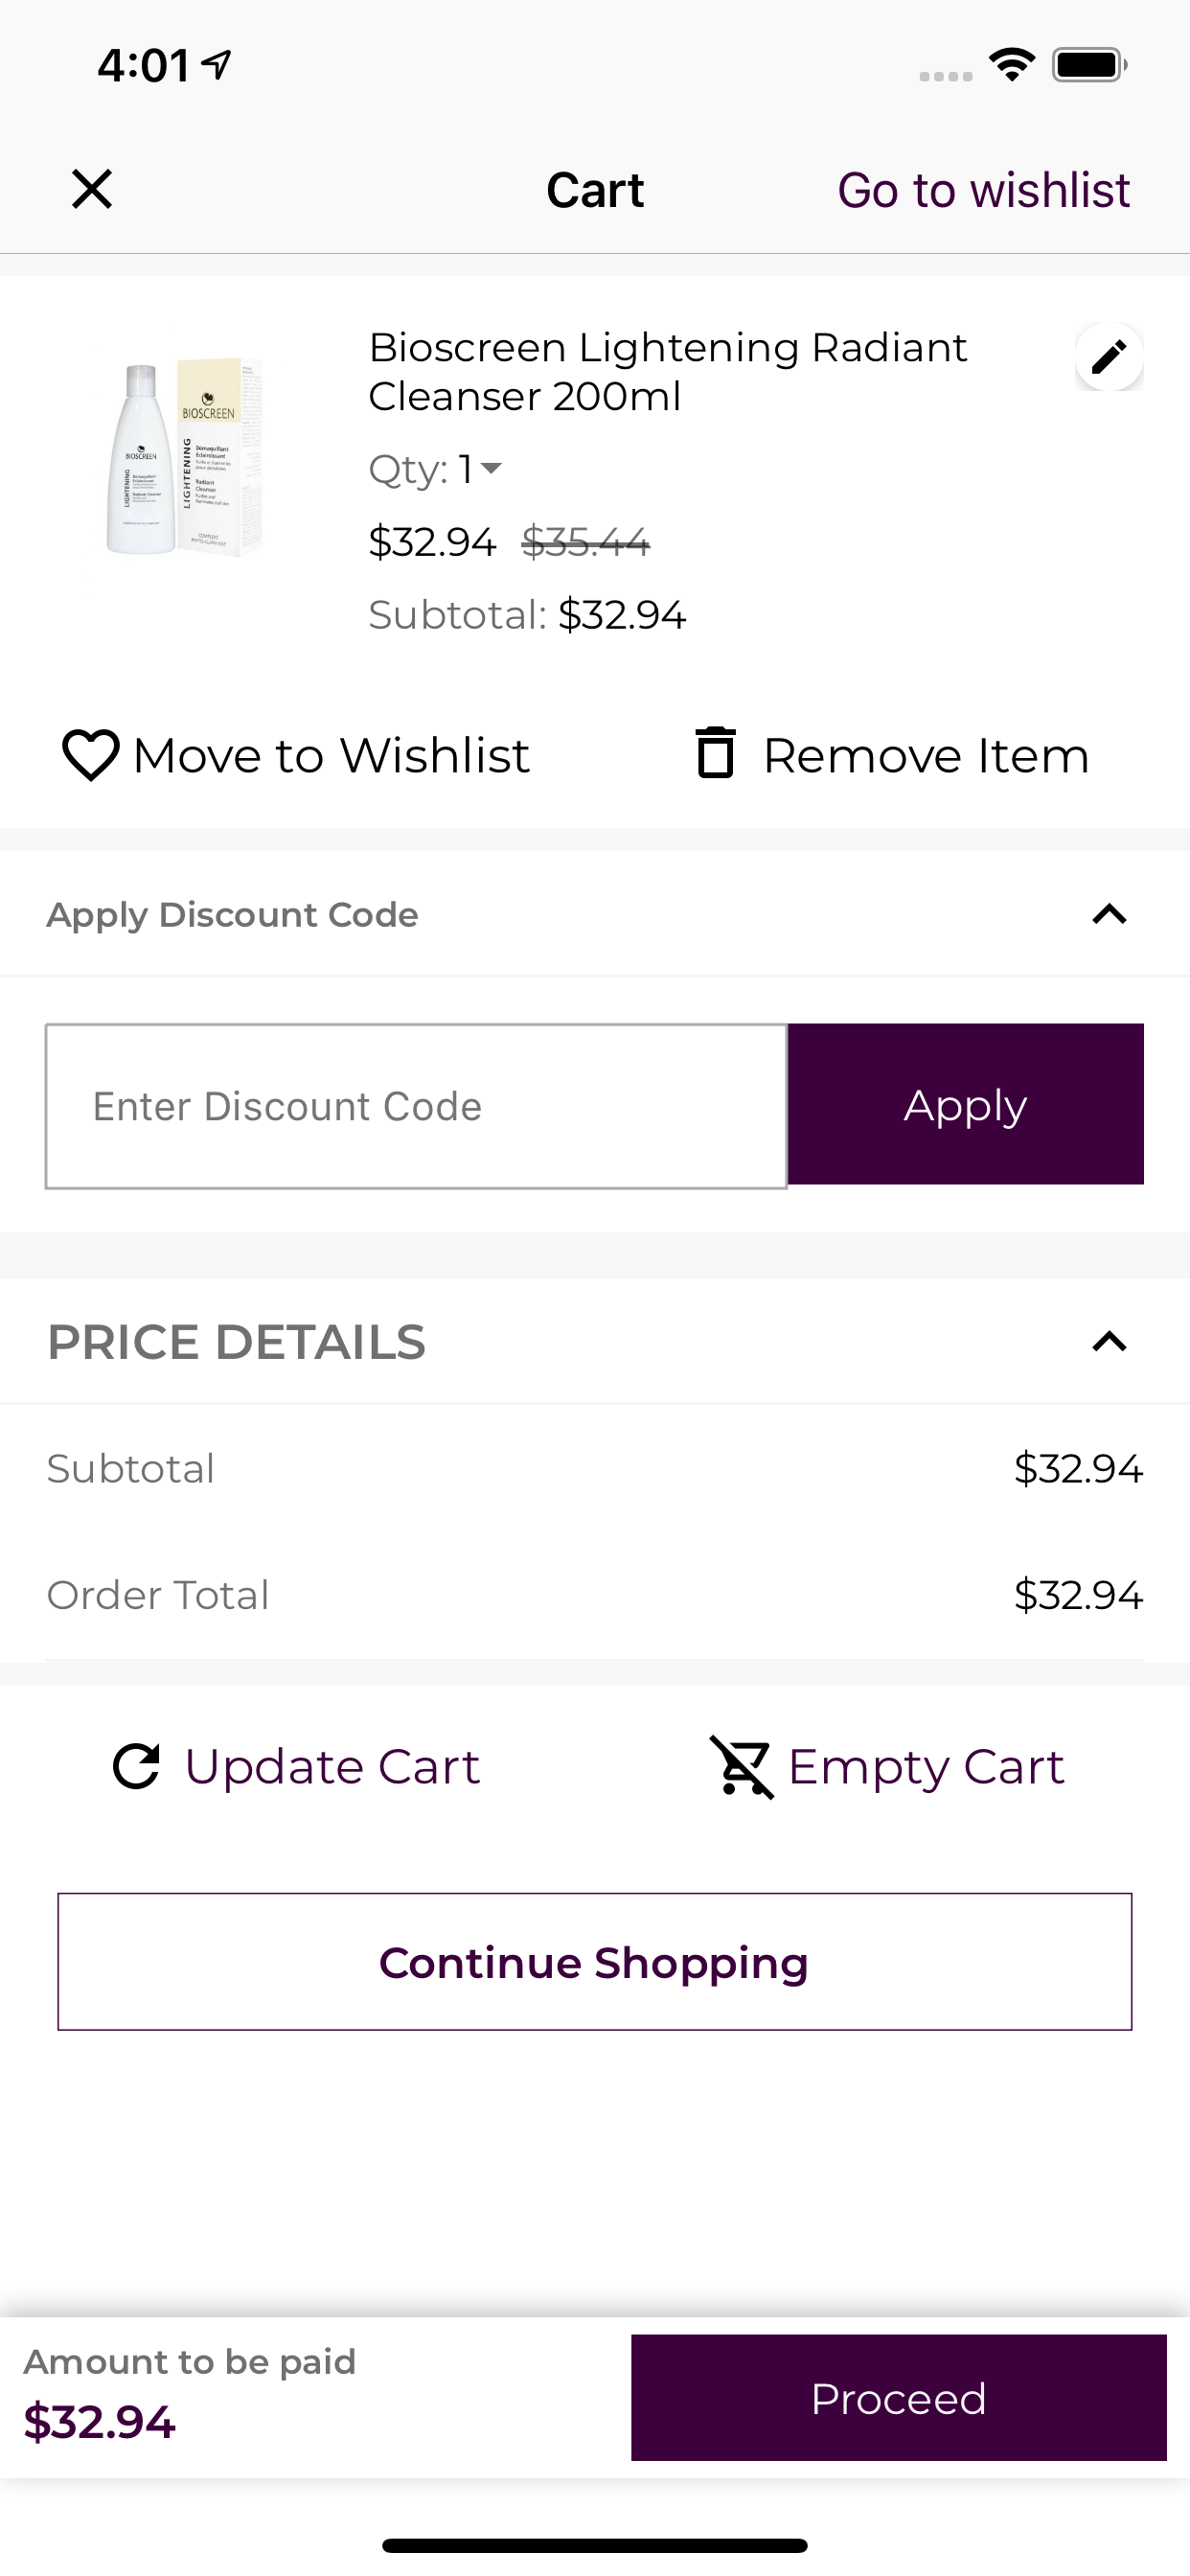Close the cart with the X icon

point(92,188)
